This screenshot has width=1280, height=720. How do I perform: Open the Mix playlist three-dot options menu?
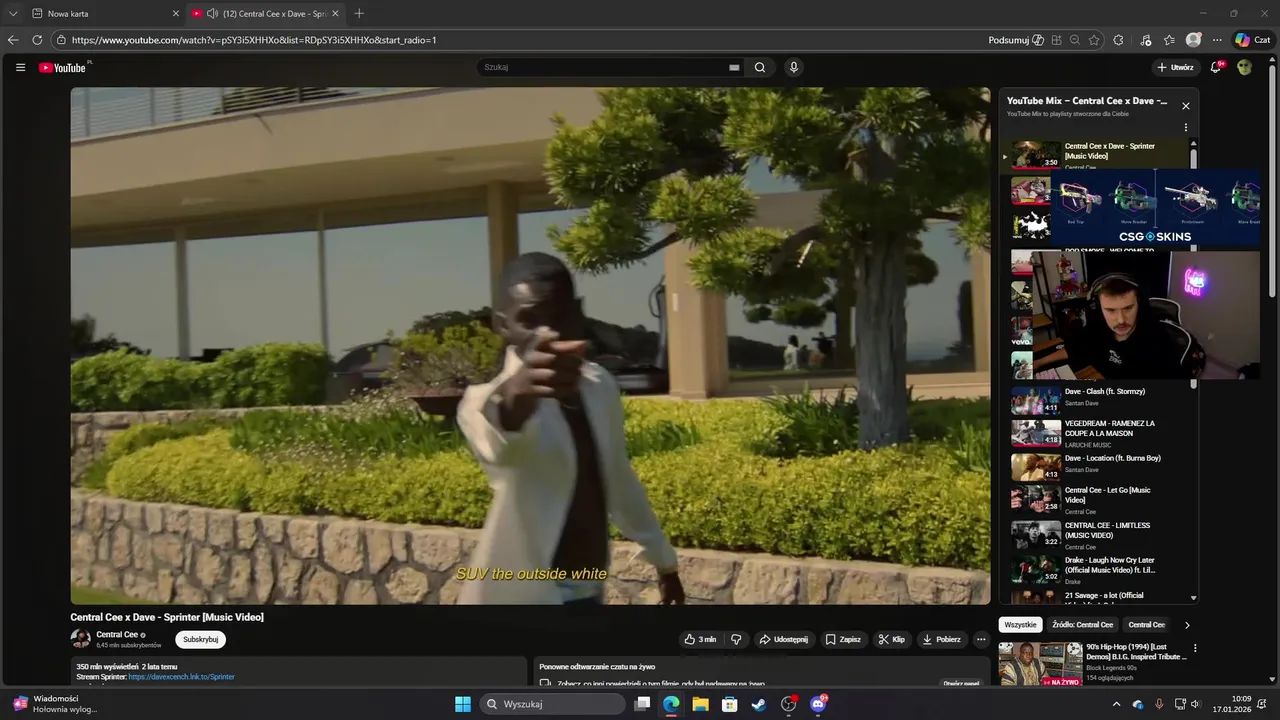tap(1186, 128)
